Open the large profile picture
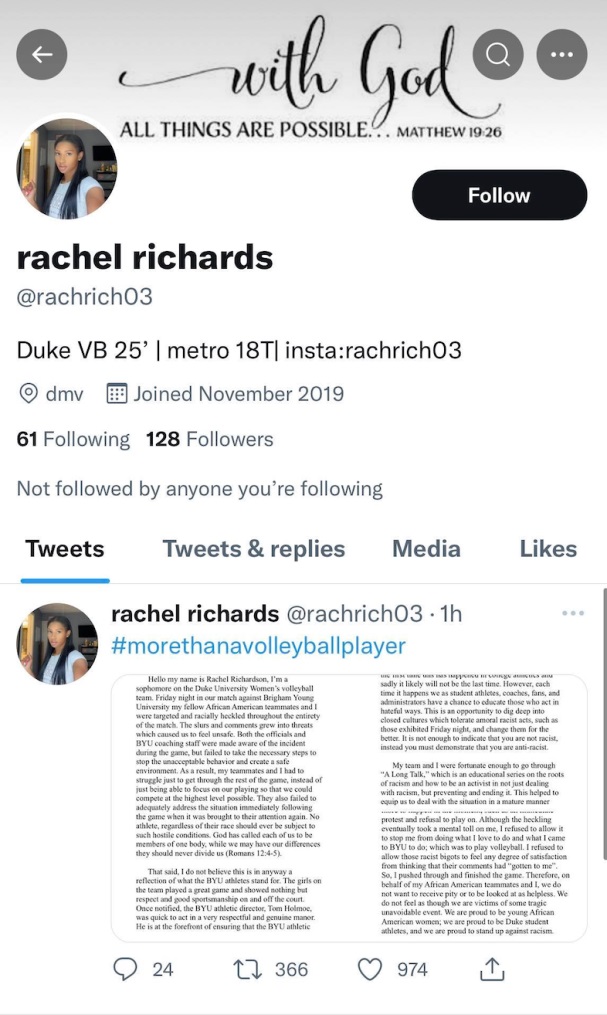Image resolution: width=607 pixels, height=1015 pixels. tap(67, 168)
